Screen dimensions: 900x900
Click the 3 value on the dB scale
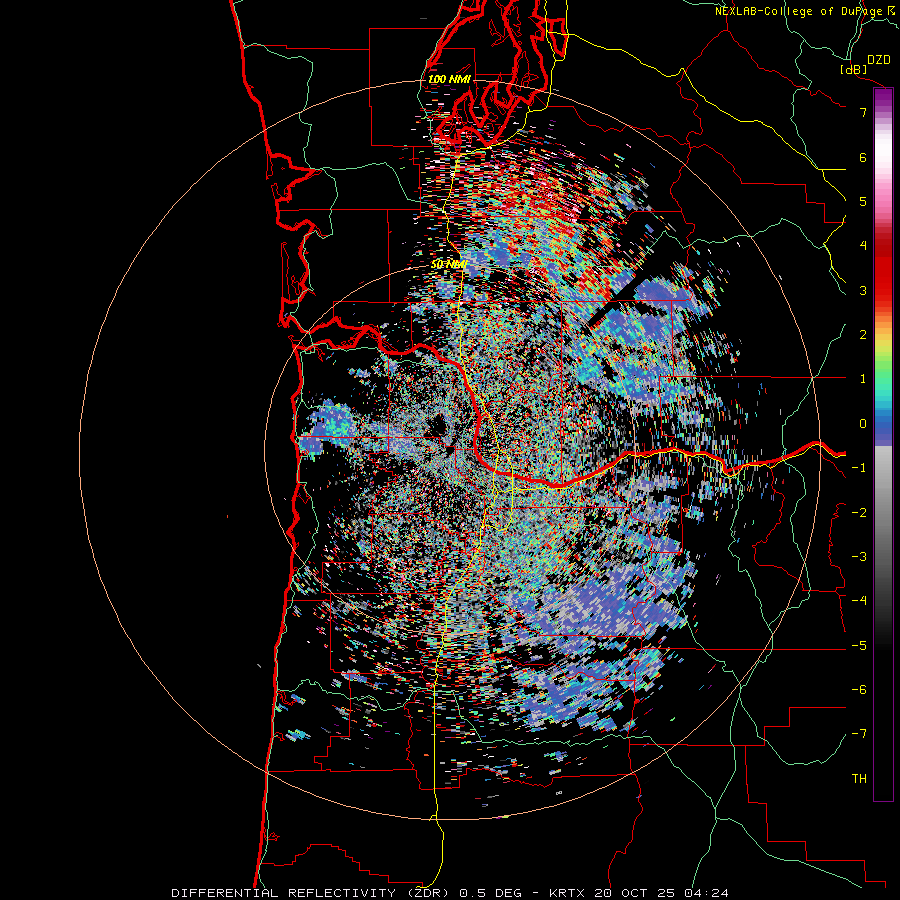(863, 290)
